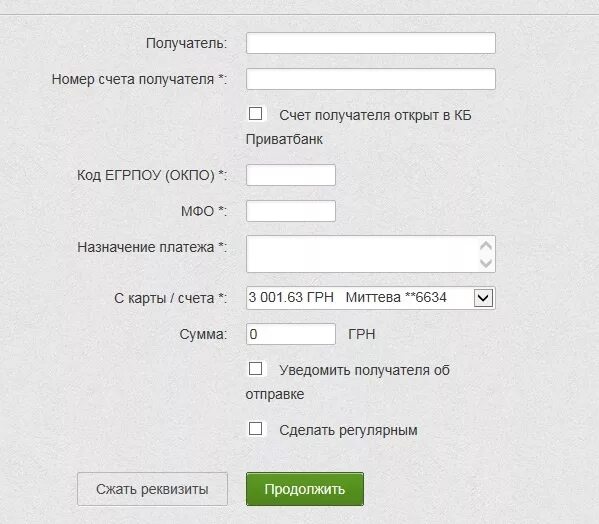Click textarea scroll up arrow

click(x=486, y=246)
